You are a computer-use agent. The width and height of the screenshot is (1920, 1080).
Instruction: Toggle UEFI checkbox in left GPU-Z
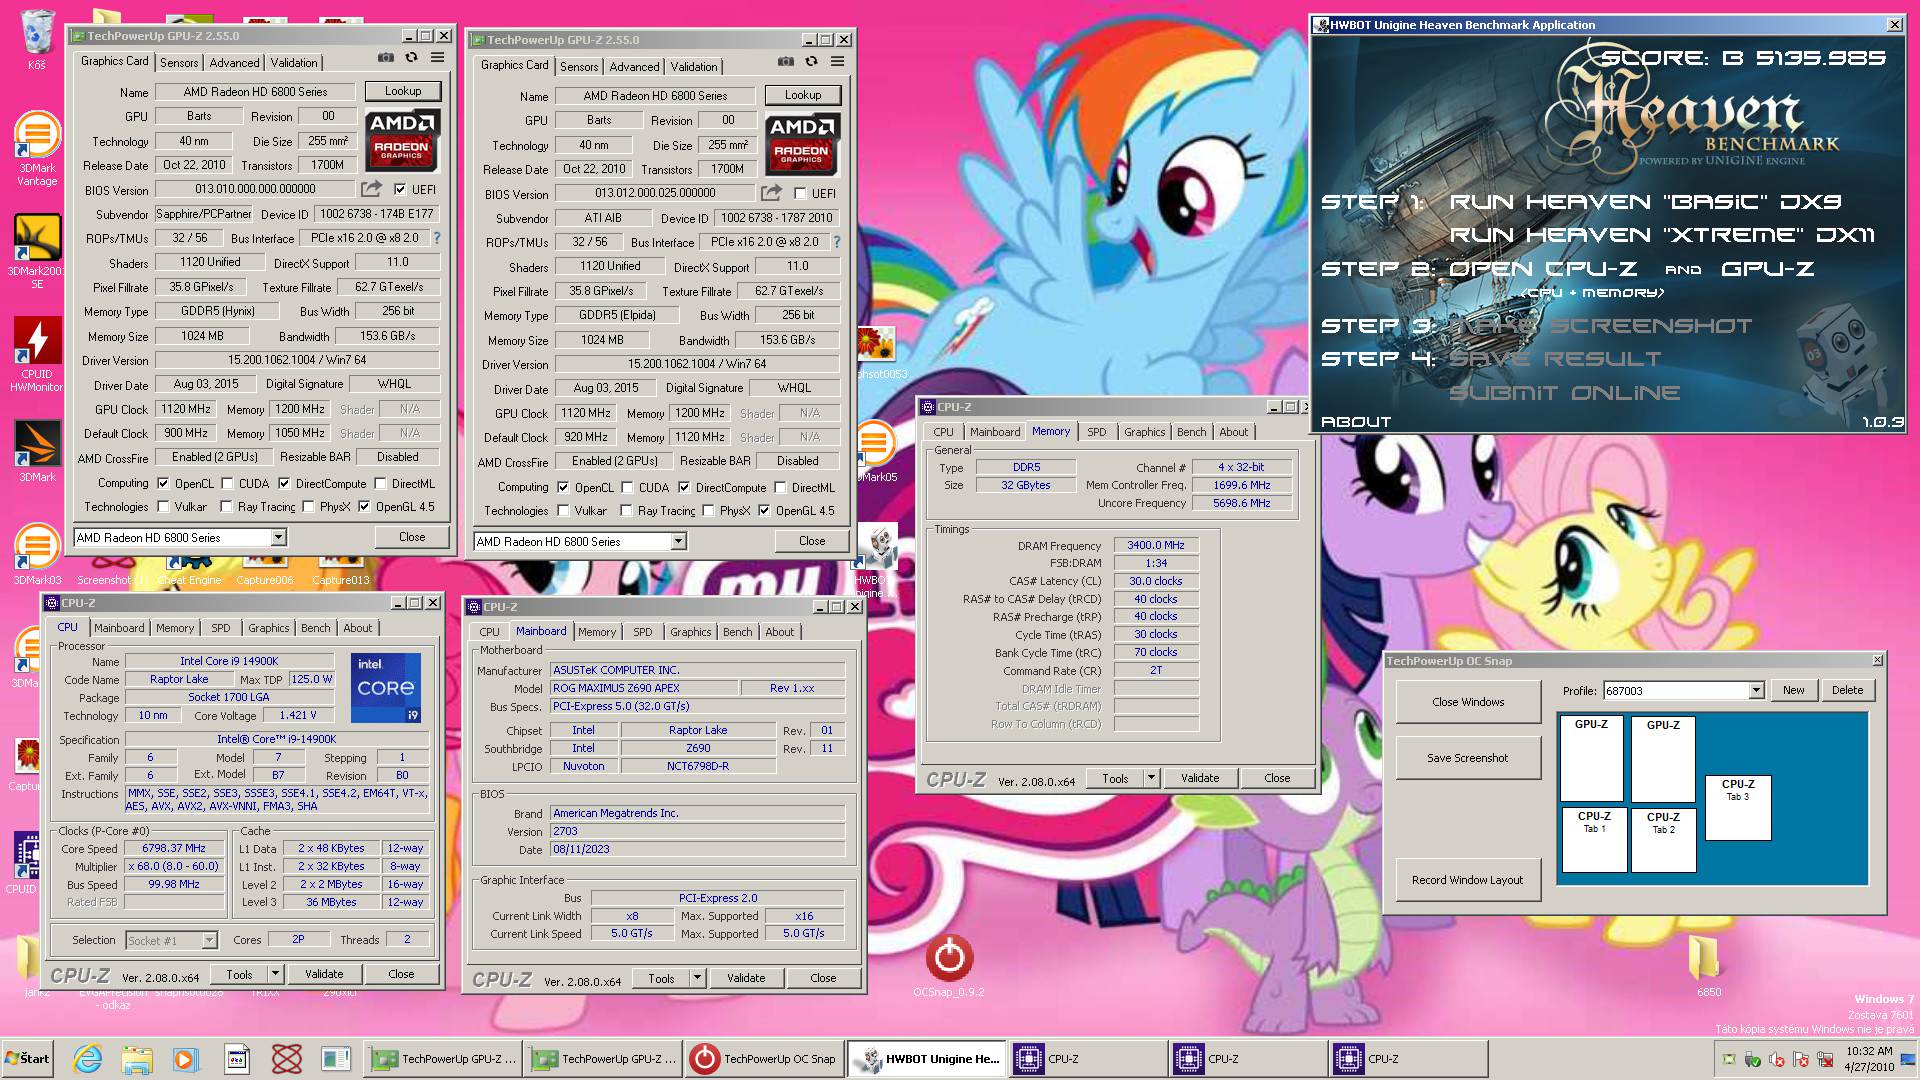(400, 189)
